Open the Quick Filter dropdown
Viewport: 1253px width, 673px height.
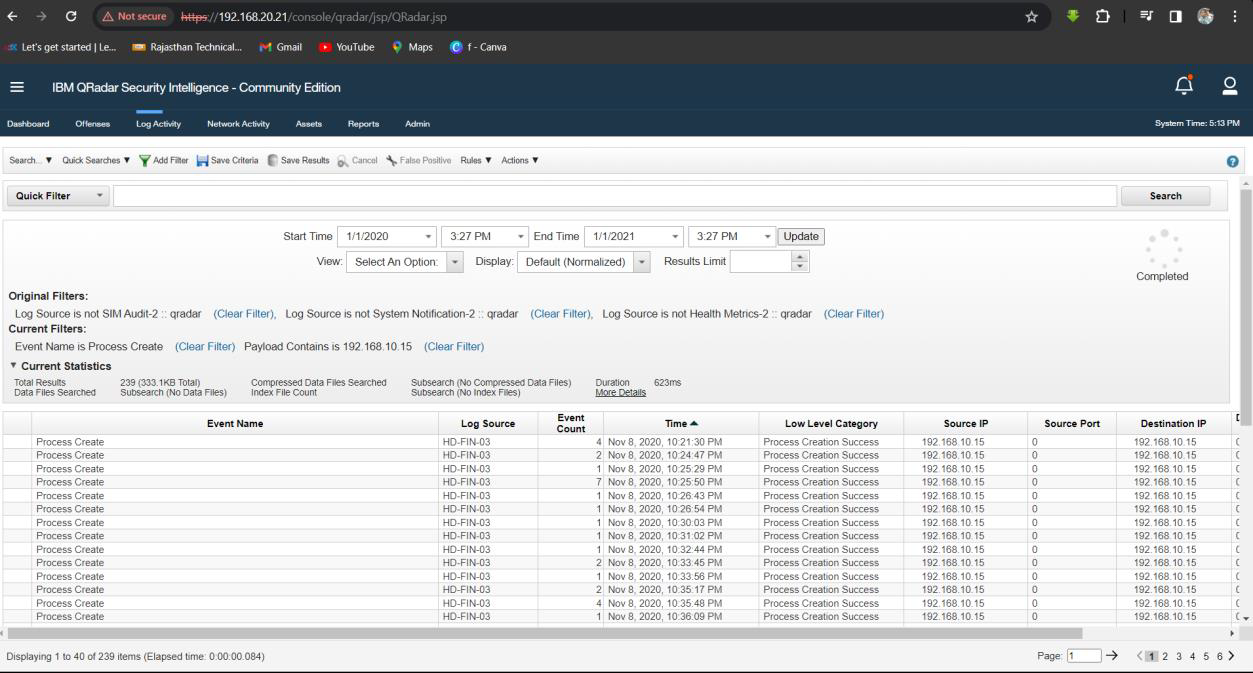[x=59, y=196]
